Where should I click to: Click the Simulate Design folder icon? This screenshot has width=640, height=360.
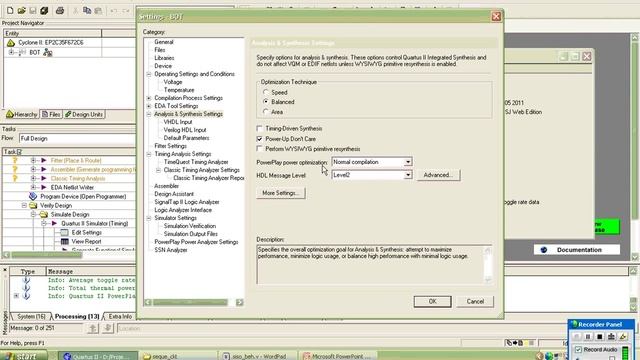point(44,214)
